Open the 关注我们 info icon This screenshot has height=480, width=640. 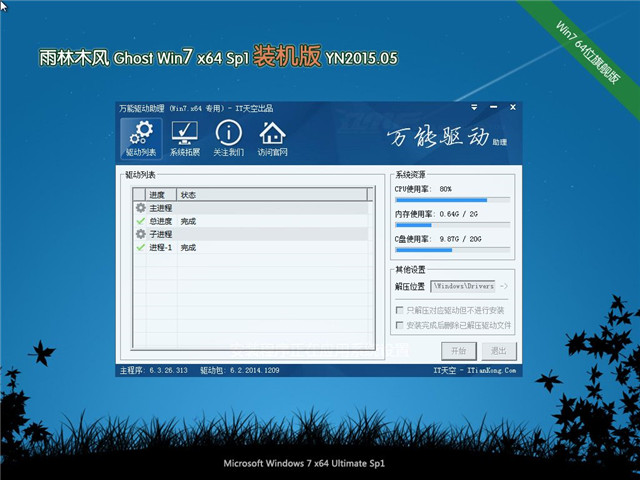229,139
